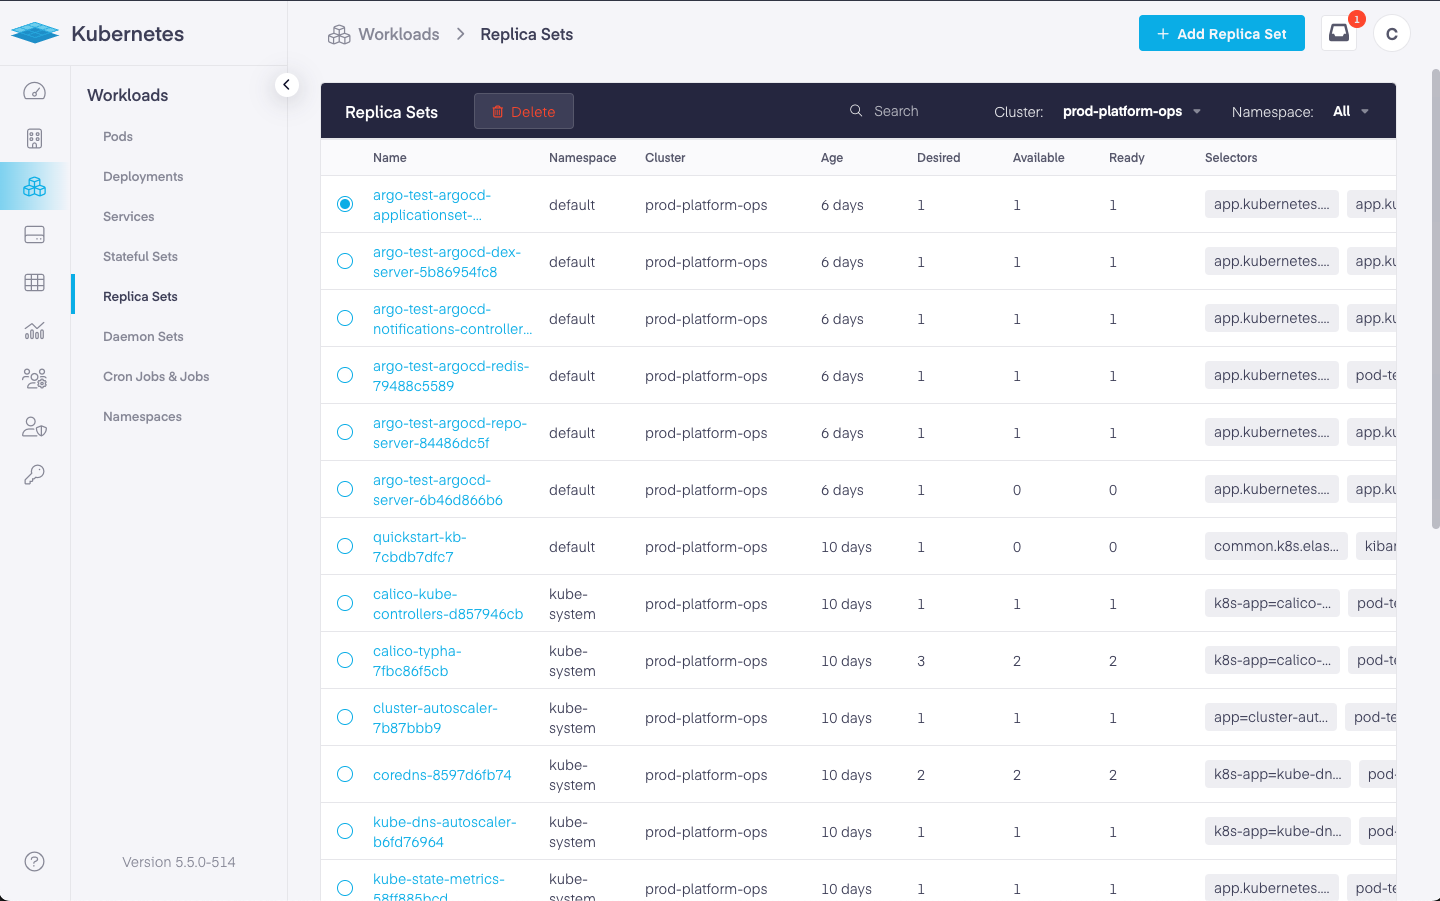Open the notifications inbox icon
The image size is (1440, 901).
(x=1339, y=33)
